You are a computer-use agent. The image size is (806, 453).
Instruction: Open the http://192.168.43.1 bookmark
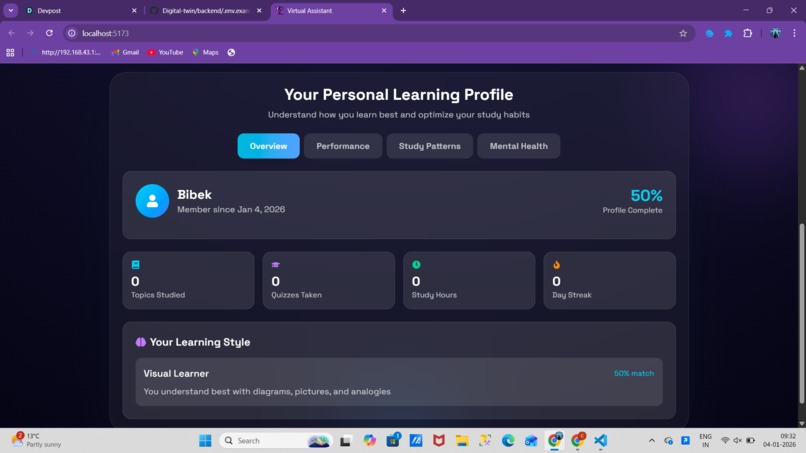tap(66, 52)
